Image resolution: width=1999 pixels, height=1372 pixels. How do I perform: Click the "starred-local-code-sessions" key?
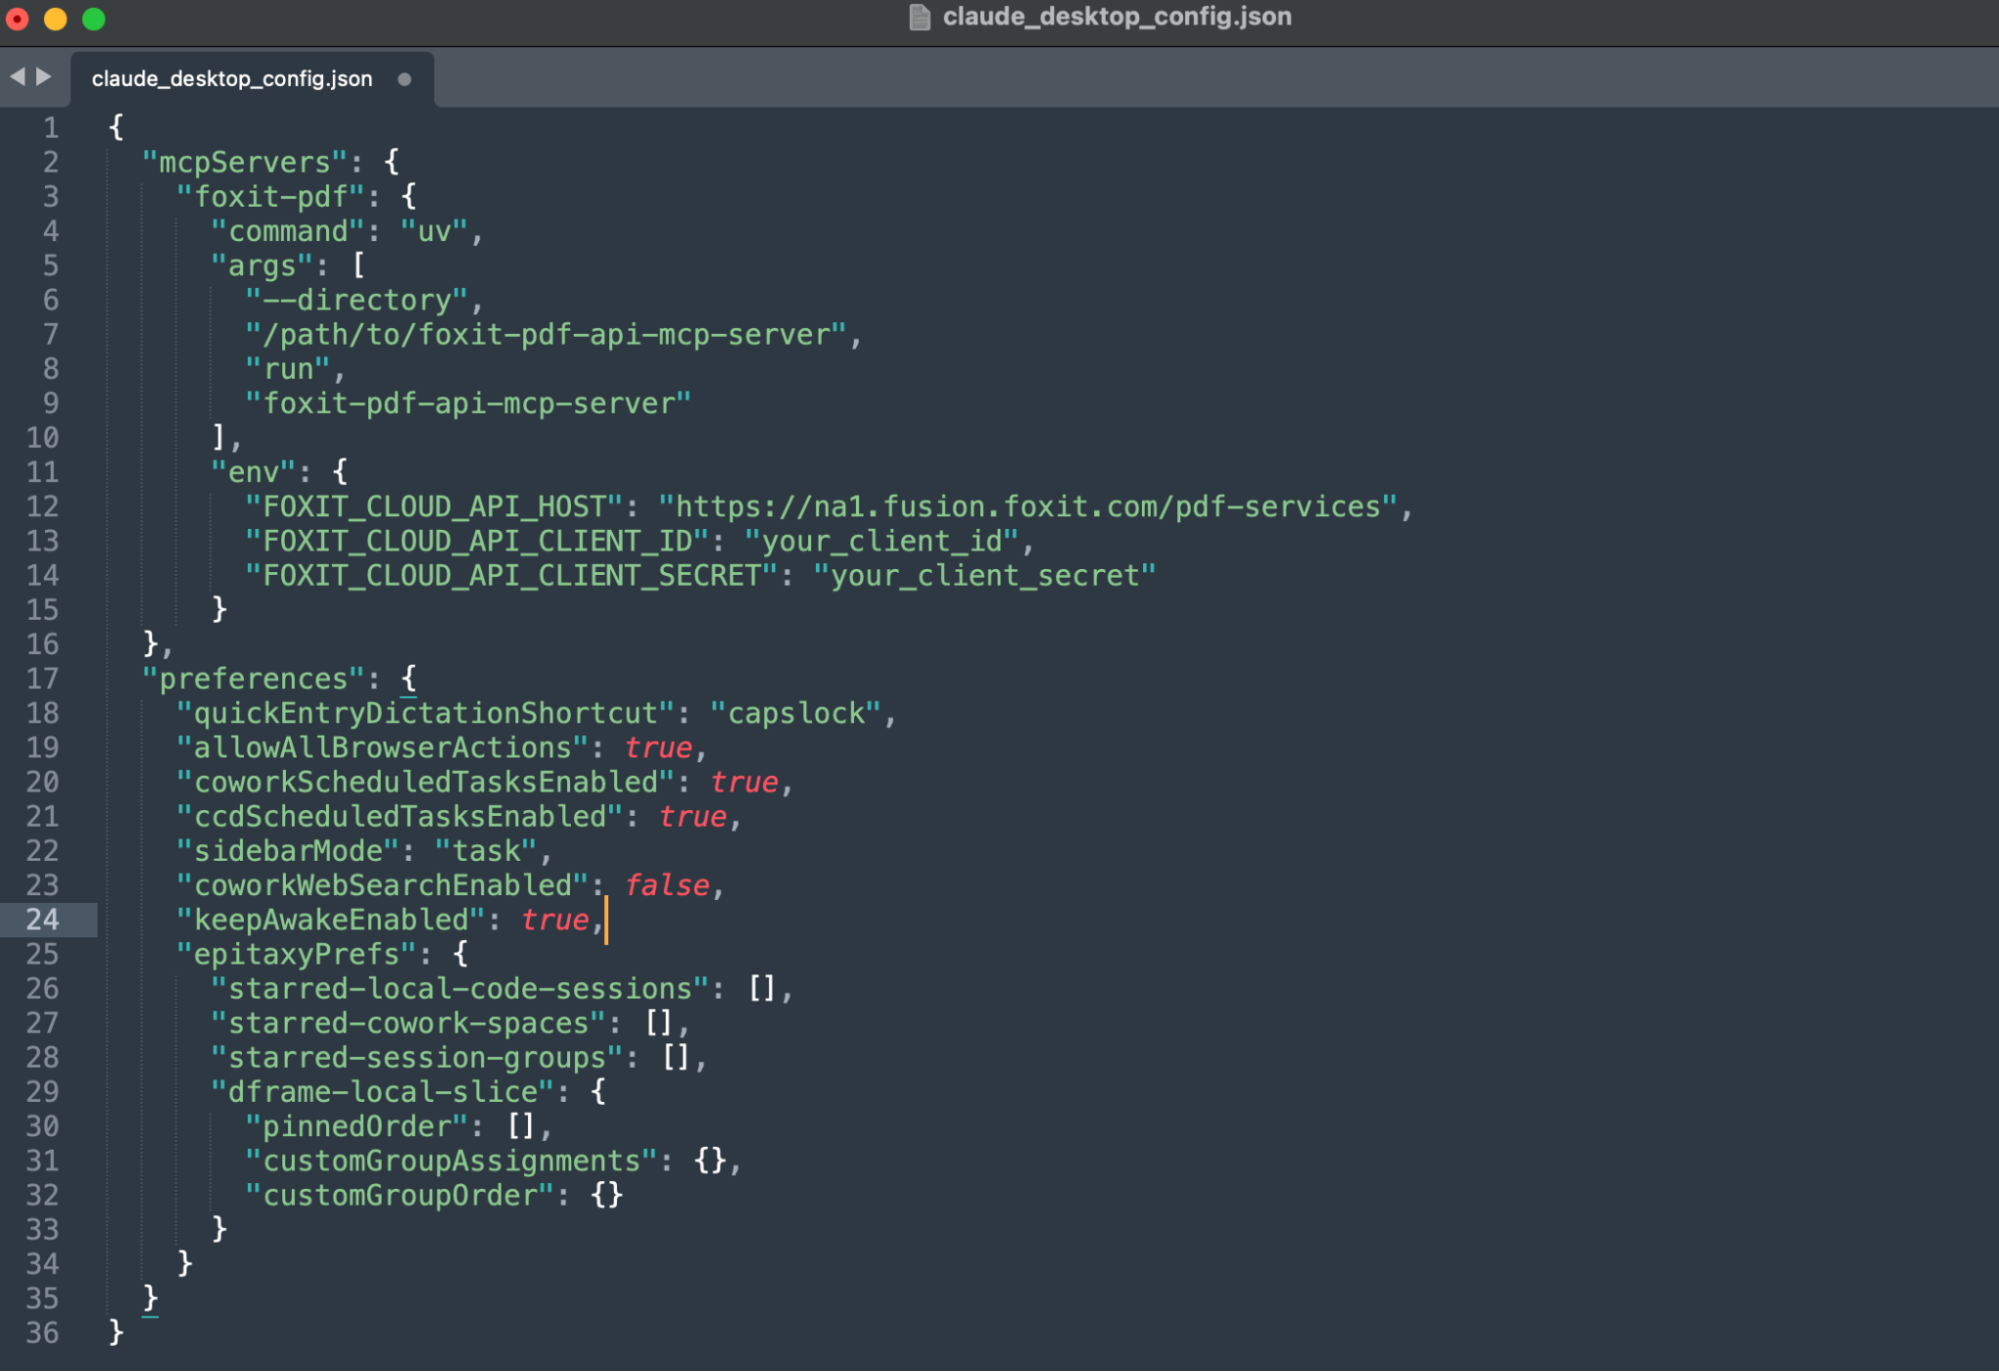[x=460, y=989]
